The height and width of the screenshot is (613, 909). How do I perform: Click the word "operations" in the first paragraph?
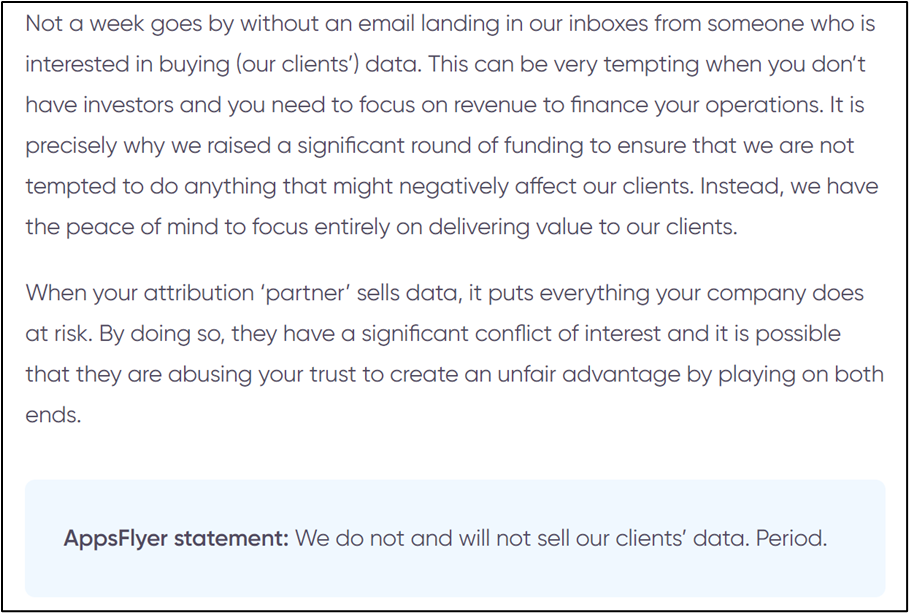pos(774,104)
